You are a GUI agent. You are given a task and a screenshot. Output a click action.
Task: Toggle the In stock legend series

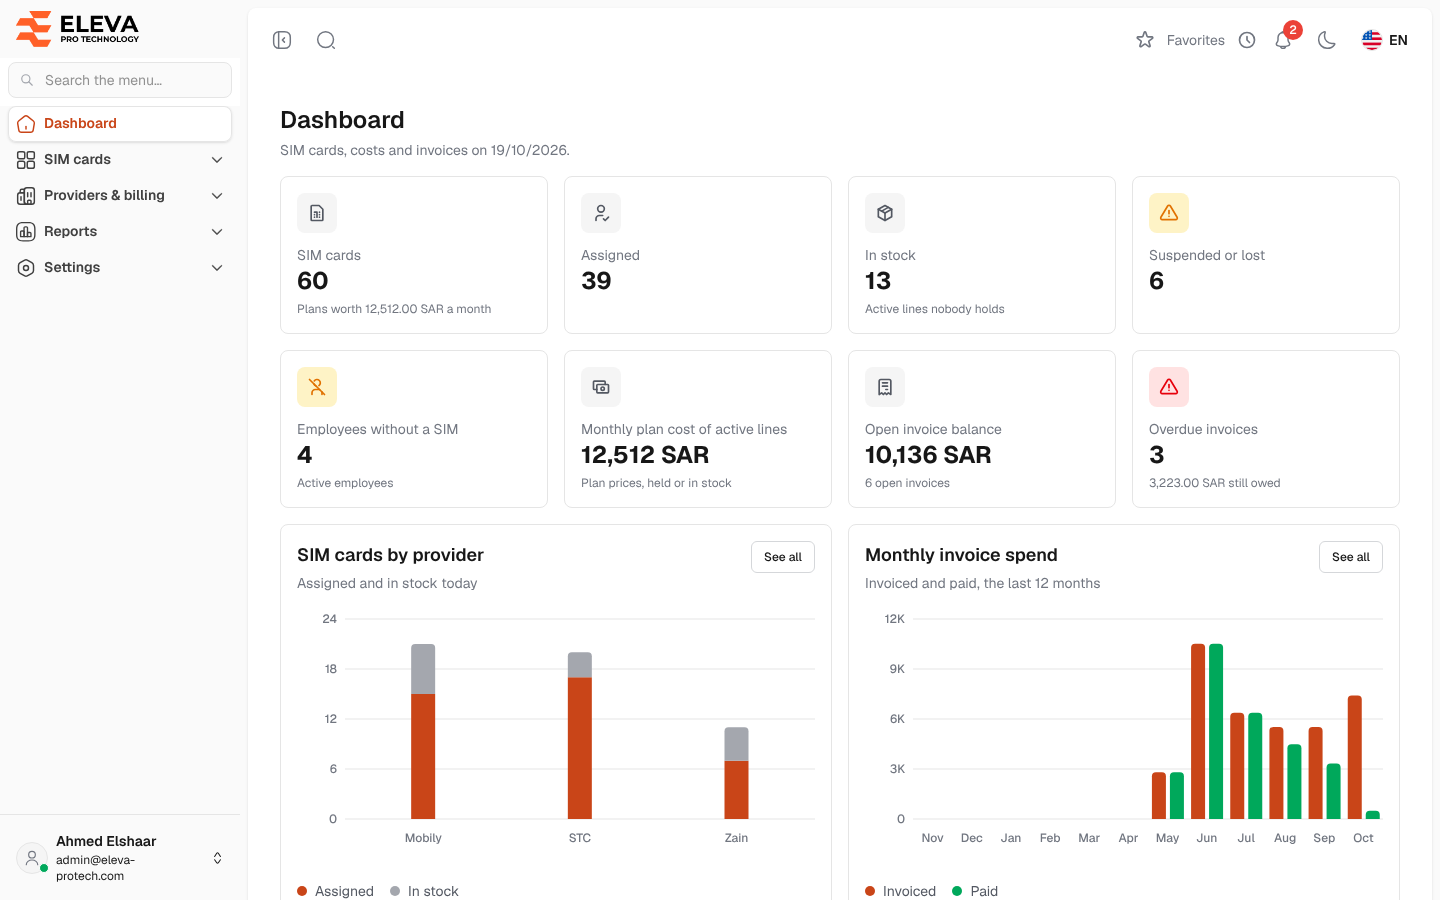point(424,891)
